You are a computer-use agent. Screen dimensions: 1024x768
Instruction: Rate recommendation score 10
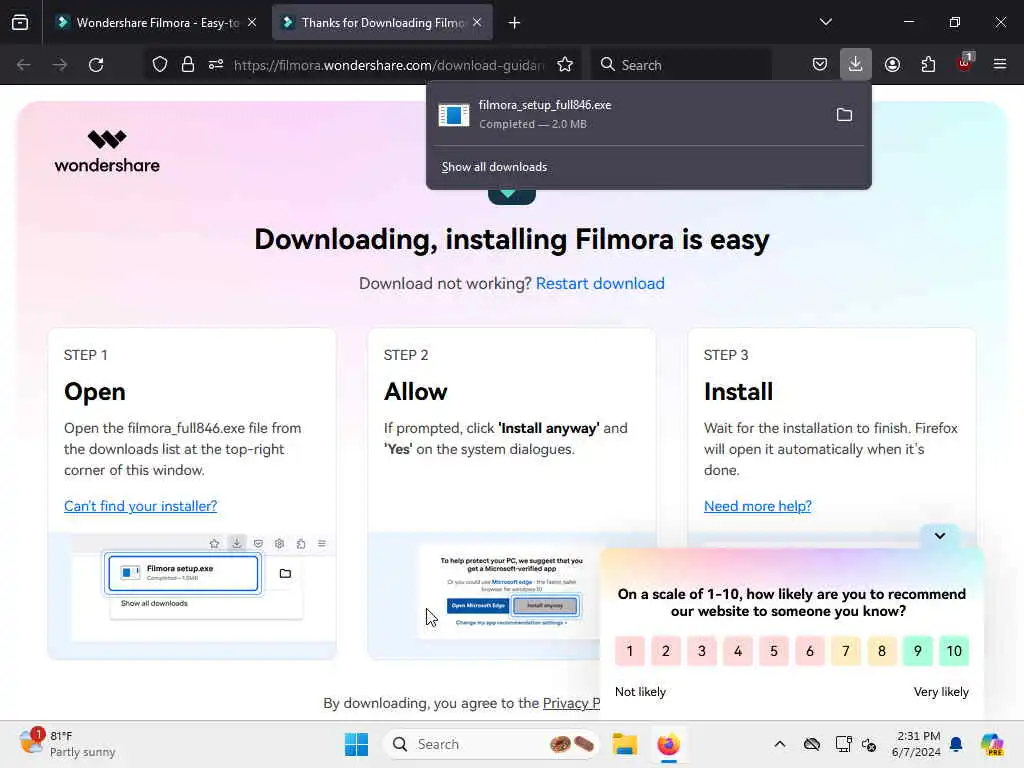tap(954, 651)
